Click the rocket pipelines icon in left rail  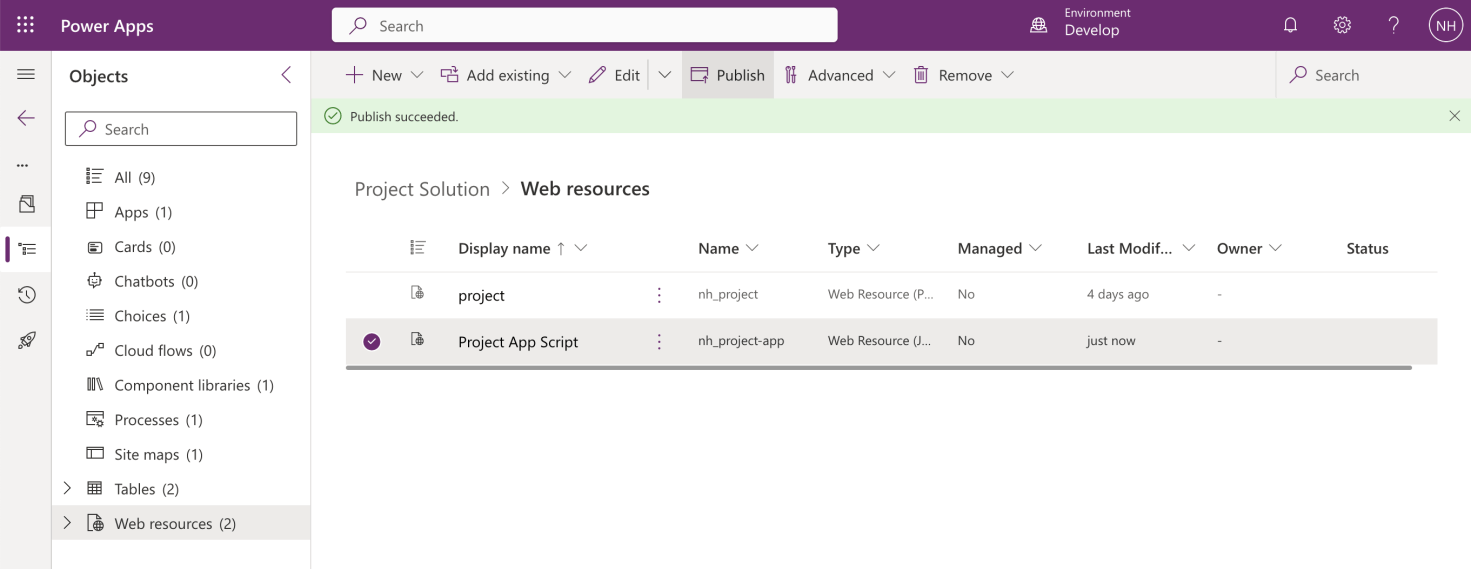tap(27, 341)
